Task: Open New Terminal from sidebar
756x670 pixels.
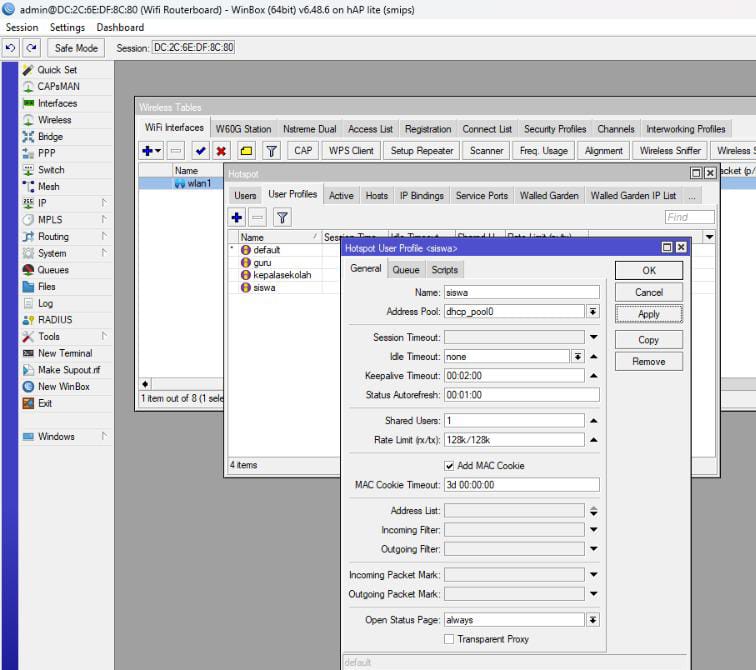Action: [x=65, y=353]
